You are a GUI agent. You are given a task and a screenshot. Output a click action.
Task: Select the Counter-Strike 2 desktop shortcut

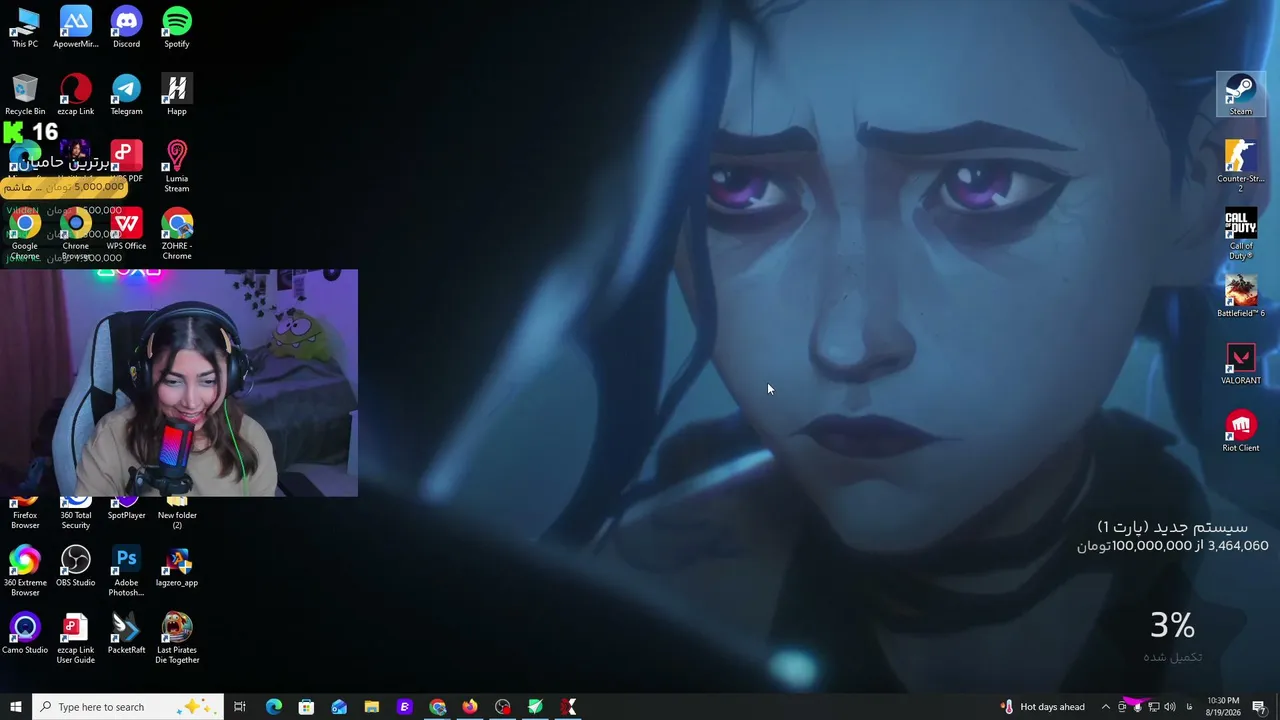1241,167
